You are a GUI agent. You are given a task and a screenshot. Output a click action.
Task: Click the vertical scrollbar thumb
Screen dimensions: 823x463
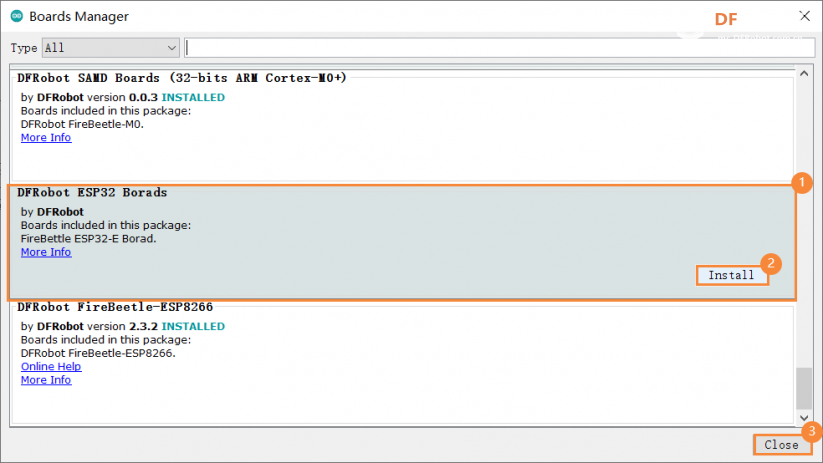coord(804,388)
